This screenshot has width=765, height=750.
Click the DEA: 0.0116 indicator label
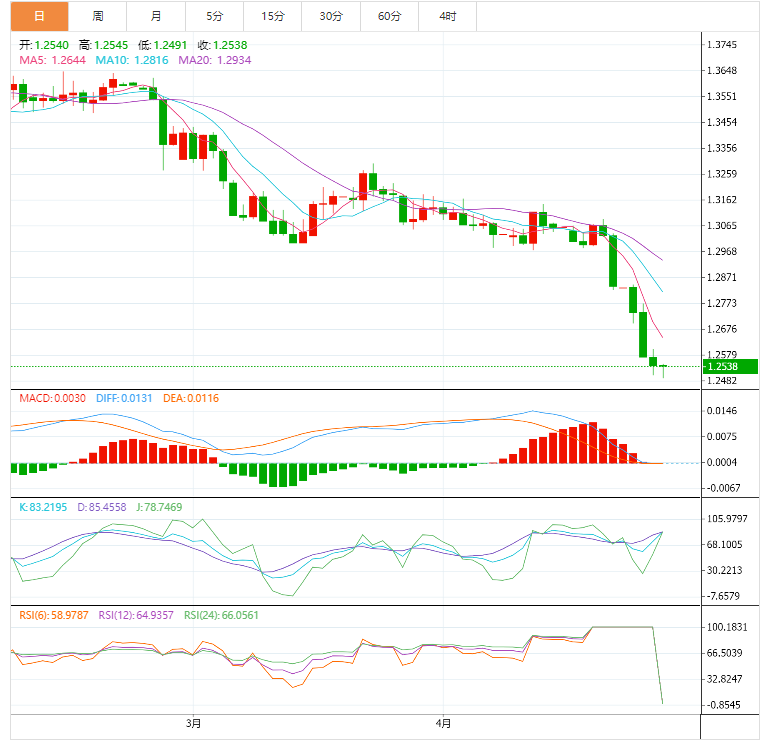tap(191, 398)
